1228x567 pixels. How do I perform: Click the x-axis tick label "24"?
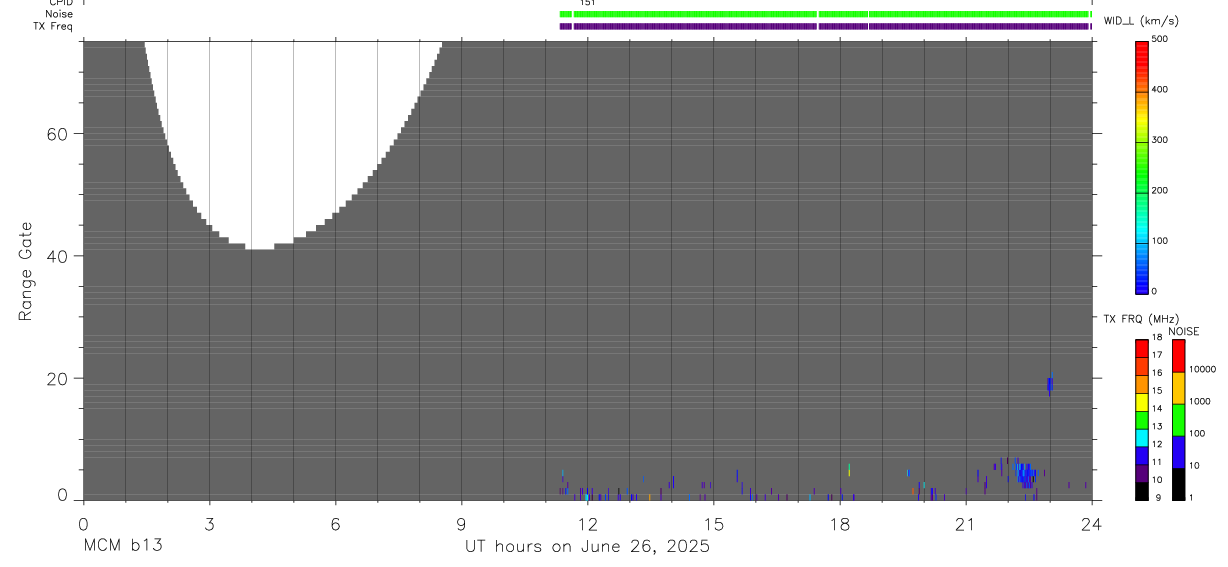[x=1091, y=523]
